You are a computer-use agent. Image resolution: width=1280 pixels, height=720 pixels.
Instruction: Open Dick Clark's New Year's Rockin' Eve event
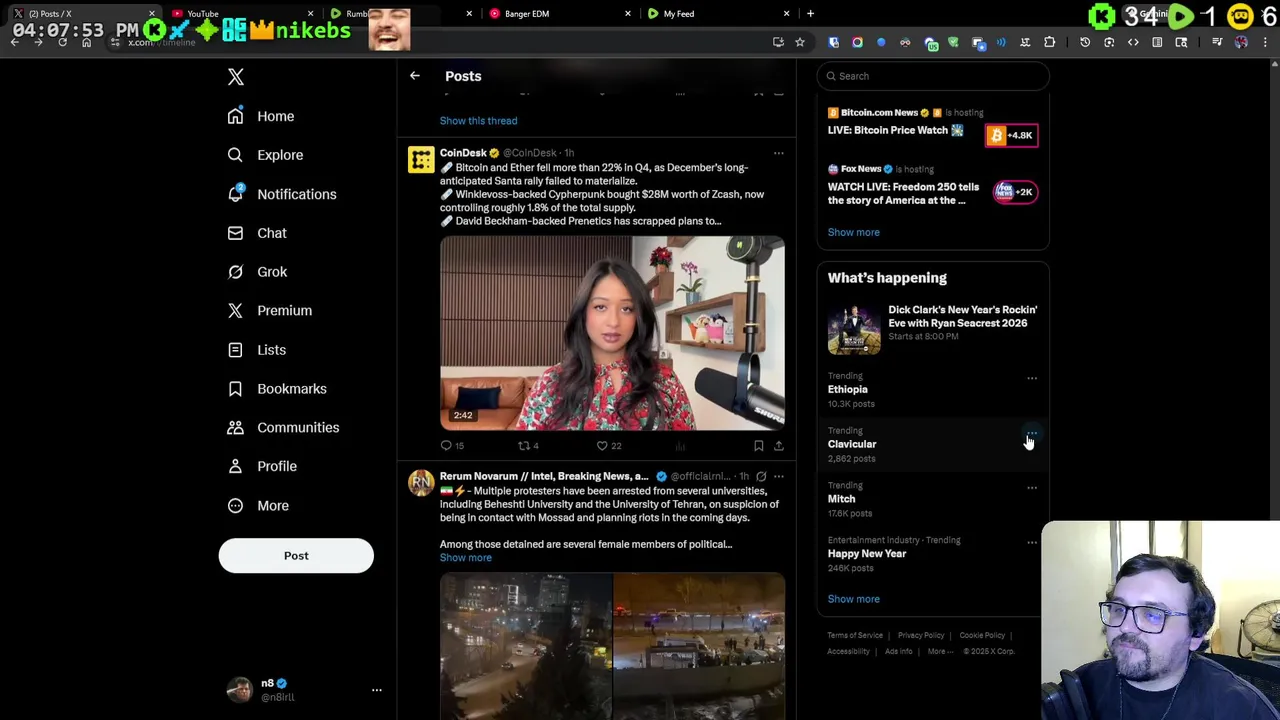(x=933, y=330)
